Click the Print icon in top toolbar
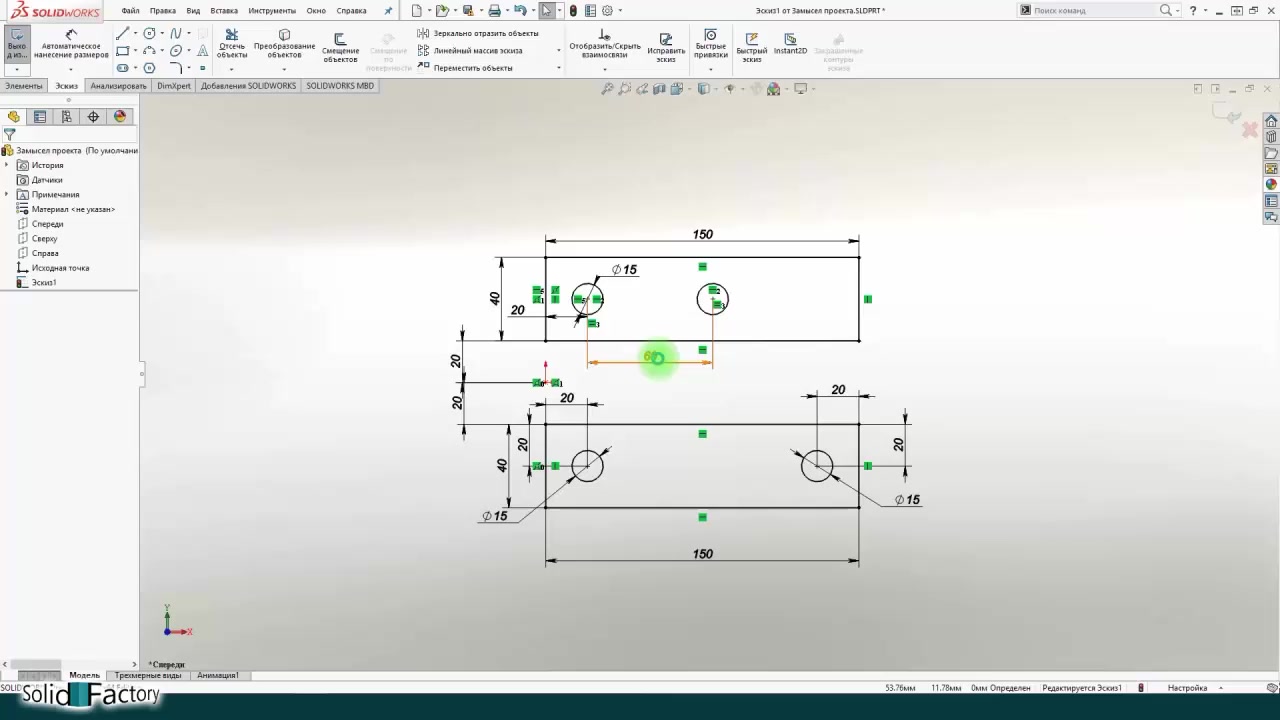Screen dimensions: 1280x720 494,11
